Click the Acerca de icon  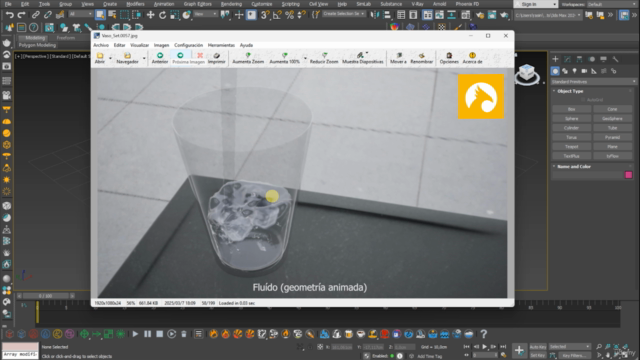[x=472, y=58]
